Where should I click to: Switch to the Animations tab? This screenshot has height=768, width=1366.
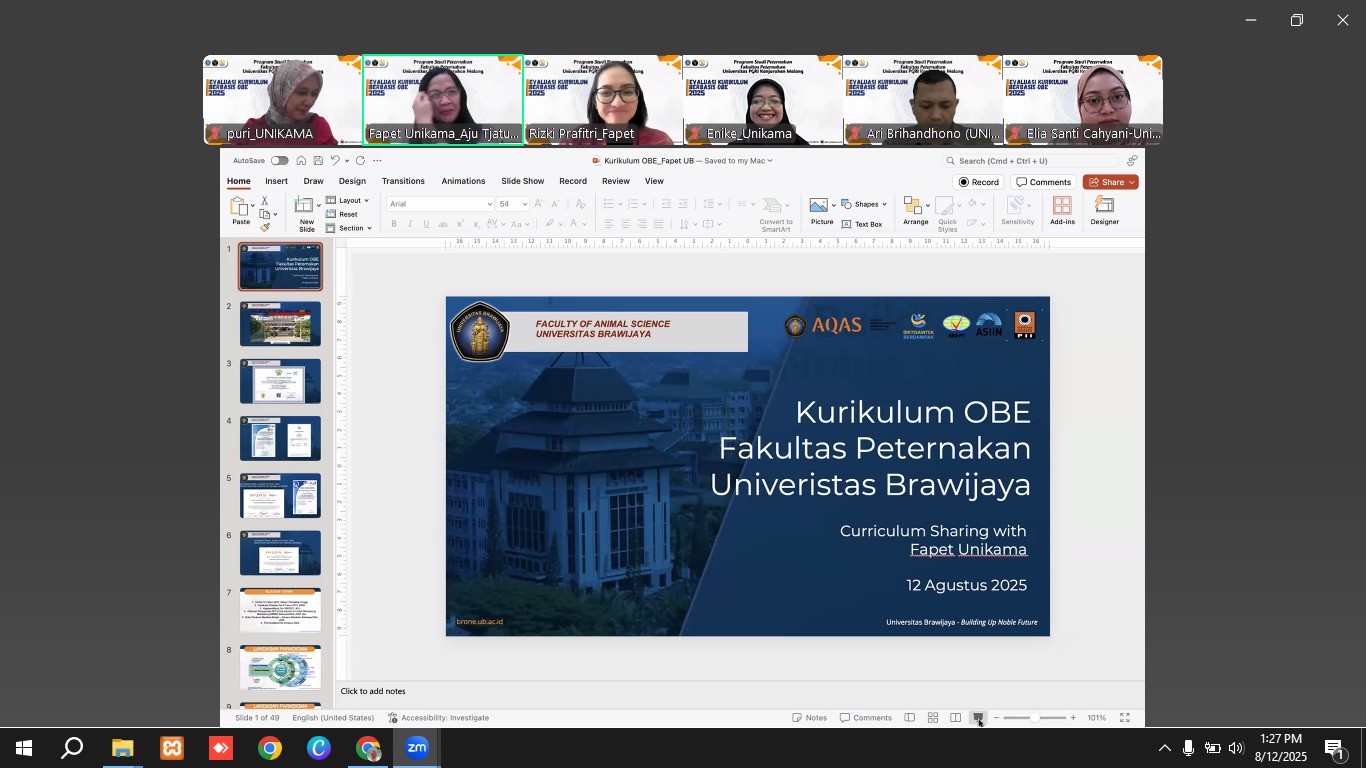click(463, 181)
